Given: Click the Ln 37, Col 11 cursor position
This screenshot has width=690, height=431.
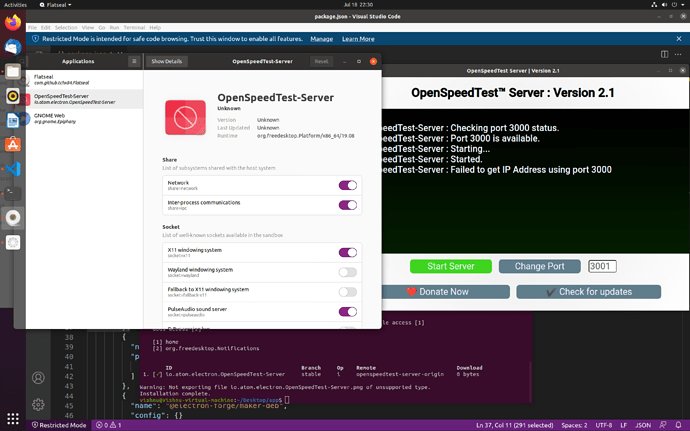Looking at the screenshot, I should [x=514, y=425].
